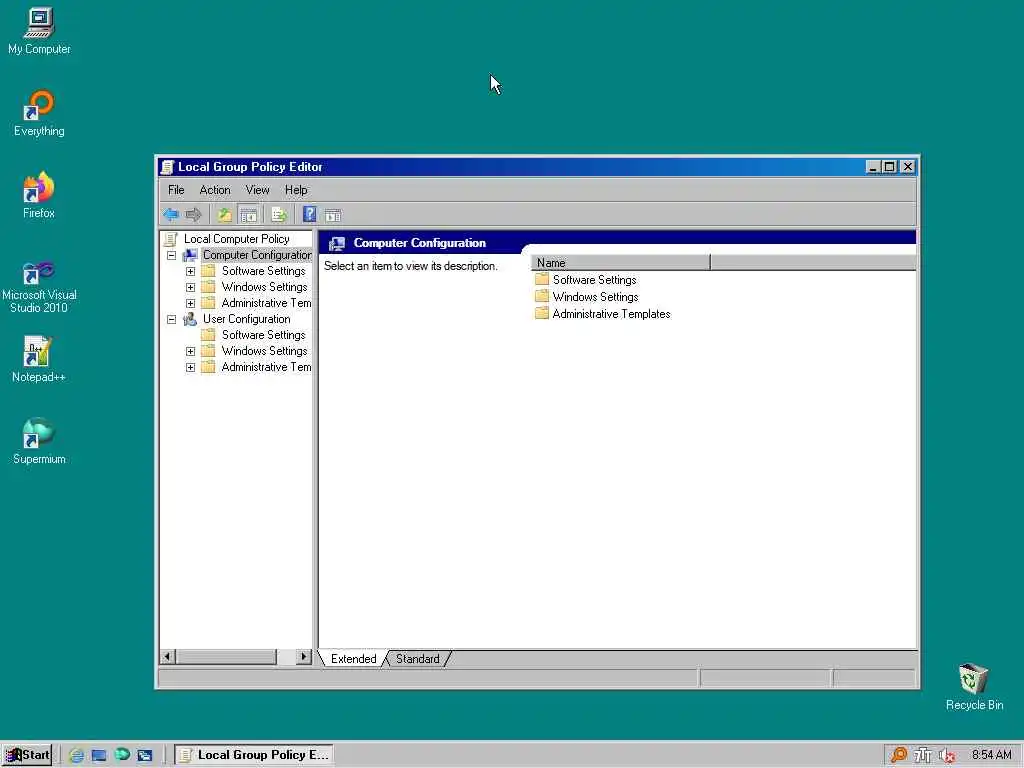Click the Name column header
This screenshot has height=768, width=1024.
click(x=620, y=263)
